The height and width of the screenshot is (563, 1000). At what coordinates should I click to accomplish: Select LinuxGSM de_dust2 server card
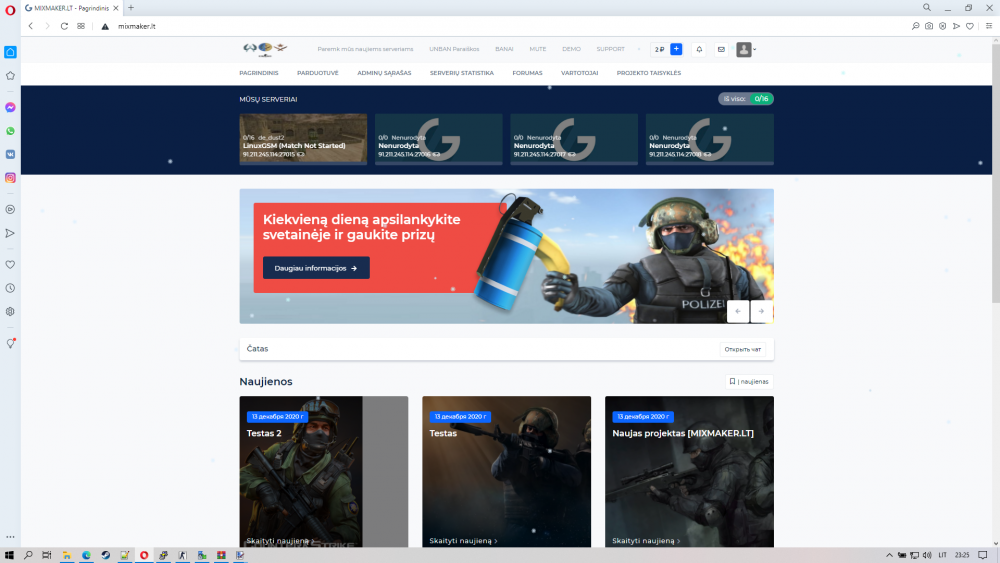303,139
